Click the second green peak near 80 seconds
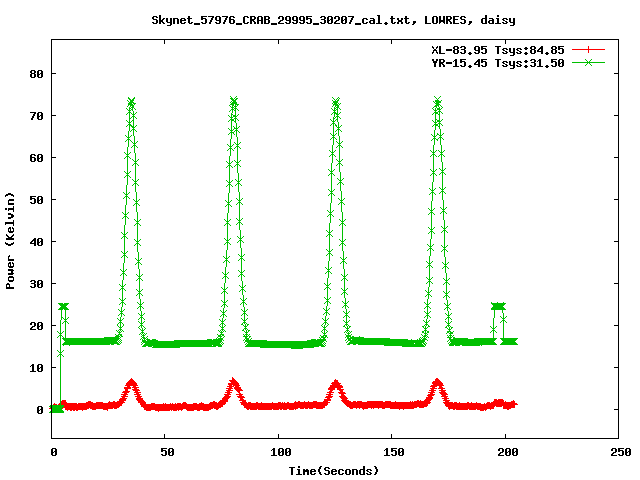Viewport: 640px width, 480px height. coord(233,101)
